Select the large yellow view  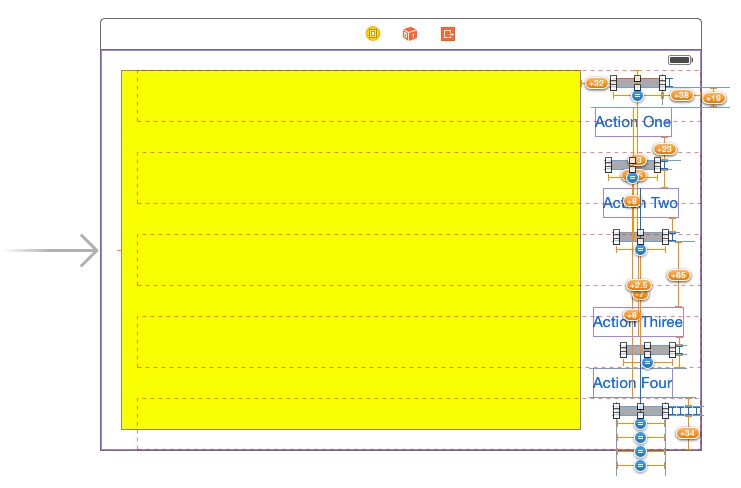(351, 250)
